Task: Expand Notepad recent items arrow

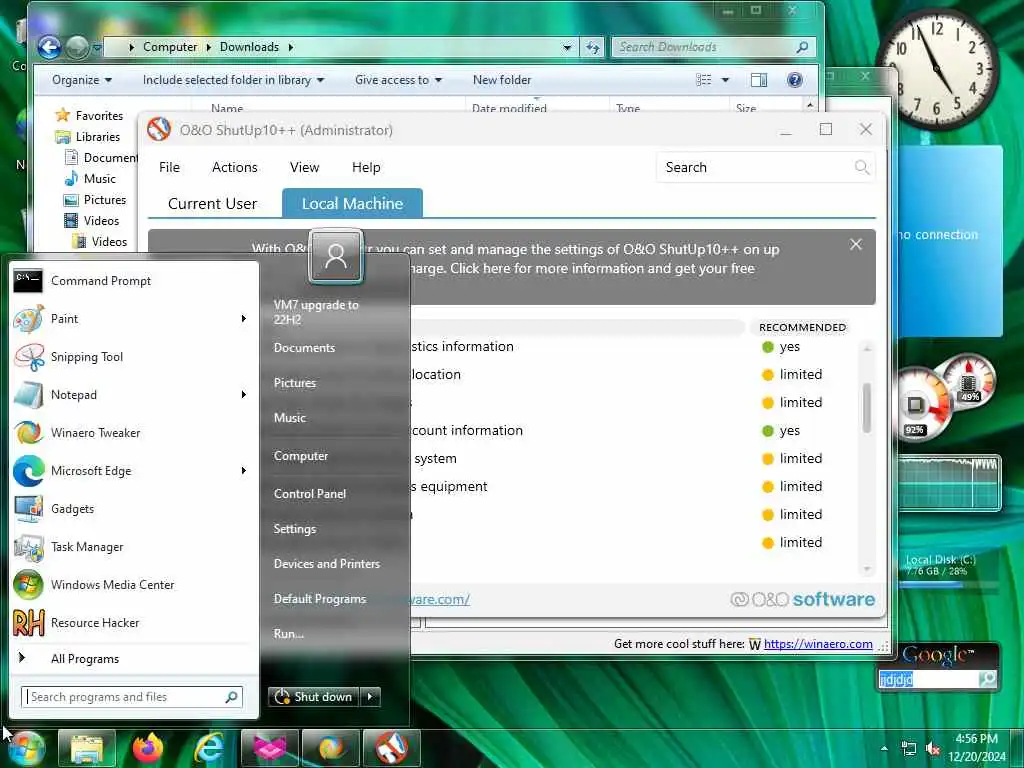Action: [244, 394]
